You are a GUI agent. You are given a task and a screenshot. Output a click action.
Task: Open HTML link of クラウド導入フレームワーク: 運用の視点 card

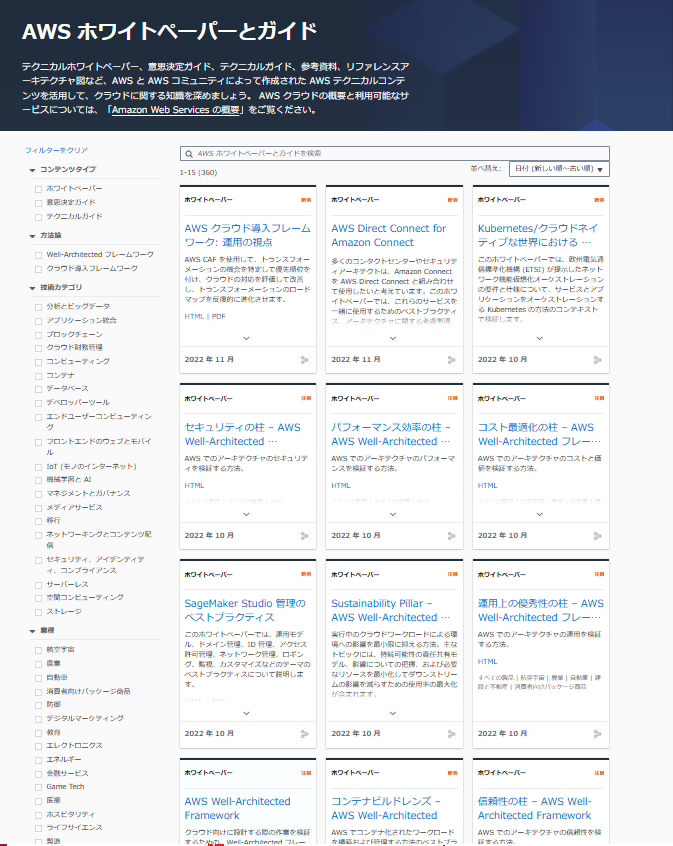pyautogui.click(x=194, y=317)
